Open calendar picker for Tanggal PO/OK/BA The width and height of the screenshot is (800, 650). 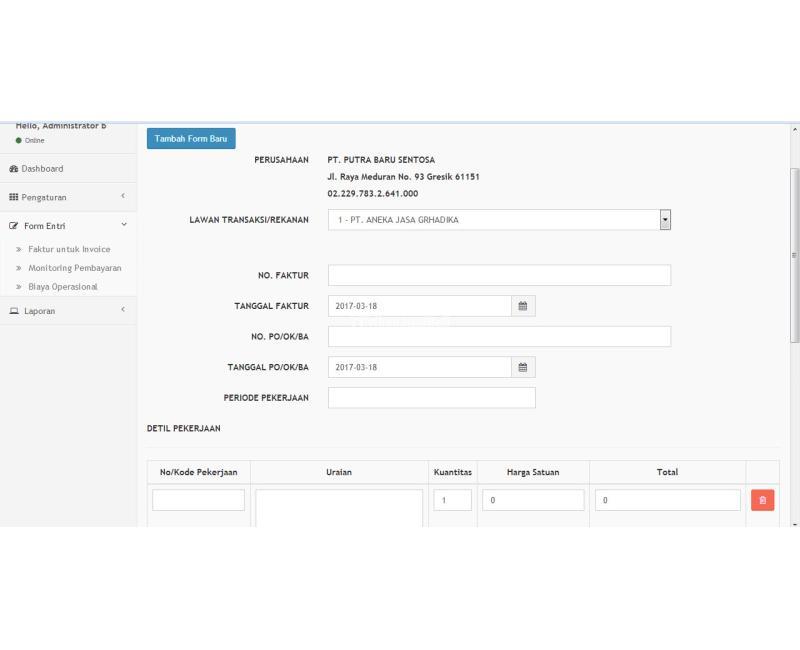pyautogui.click(x=522, y=367)
